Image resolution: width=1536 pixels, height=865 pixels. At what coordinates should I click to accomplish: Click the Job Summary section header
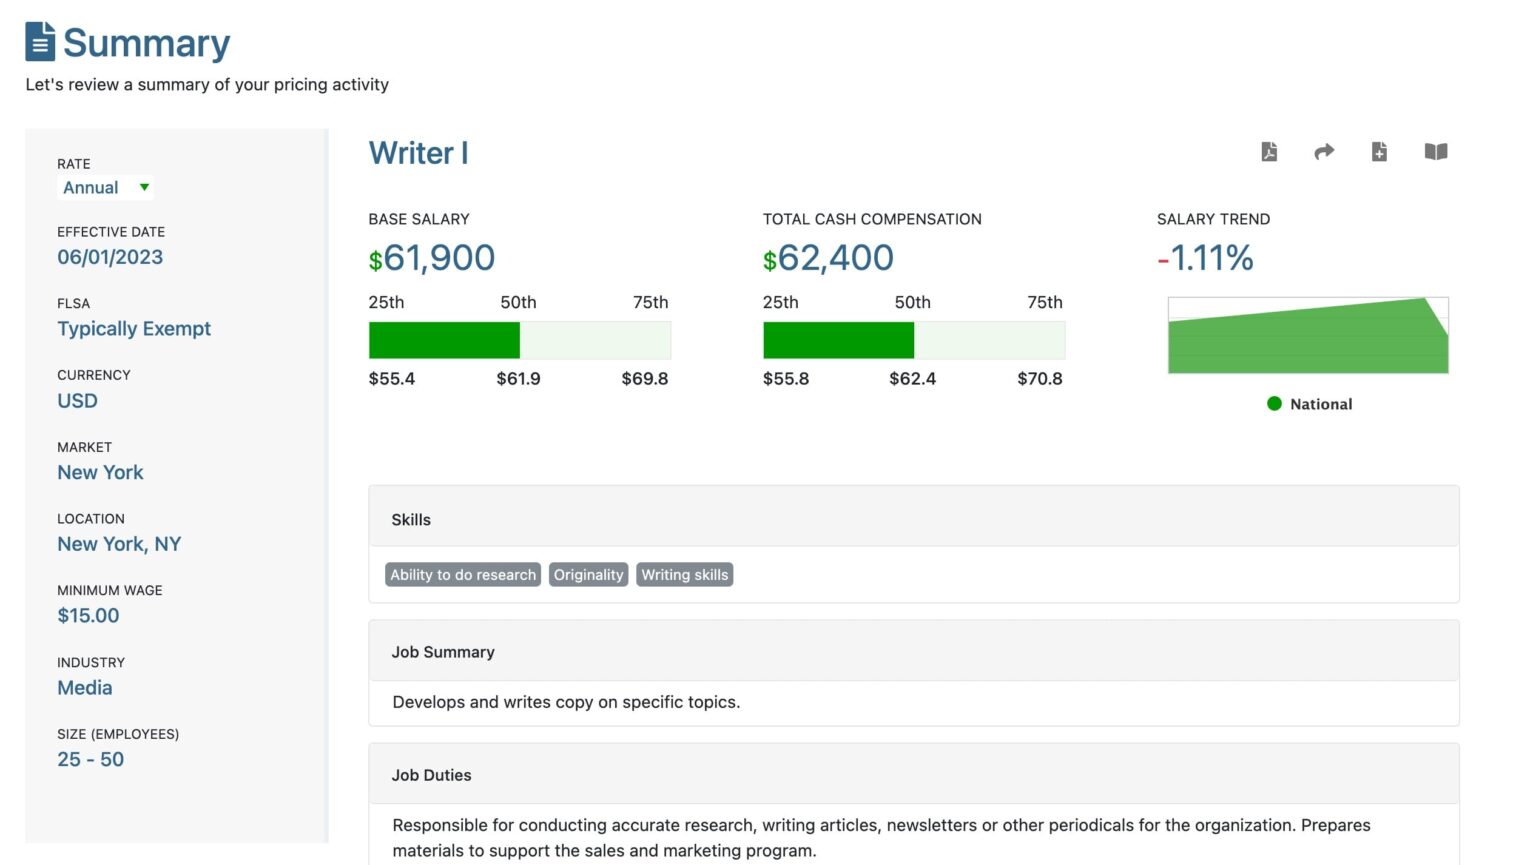914,652
